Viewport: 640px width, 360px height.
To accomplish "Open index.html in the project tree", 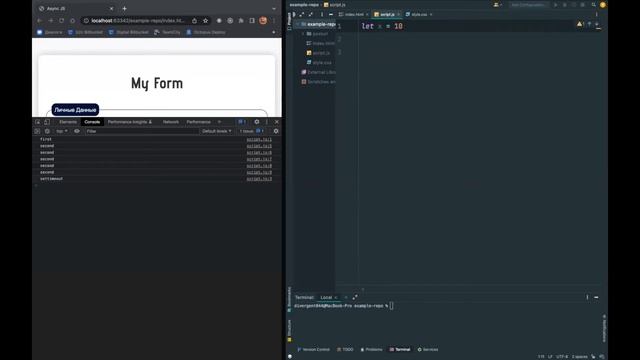I will pos(321,43).
